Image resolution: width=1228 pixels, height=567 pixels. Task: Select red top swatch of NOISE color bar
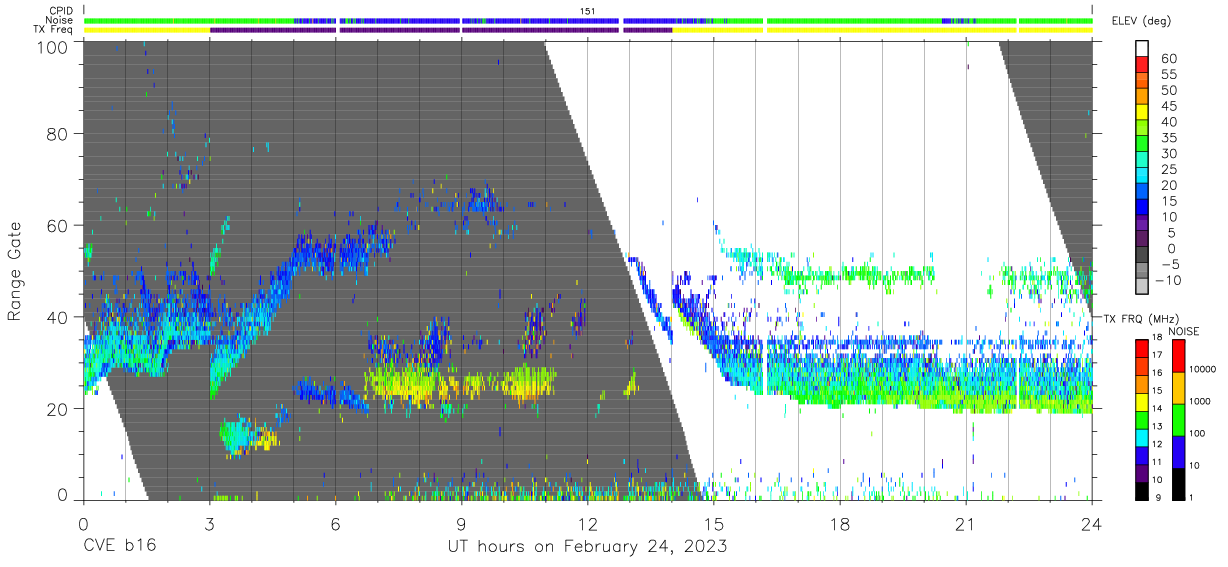pyautogui.click(x=1177, y=355)
